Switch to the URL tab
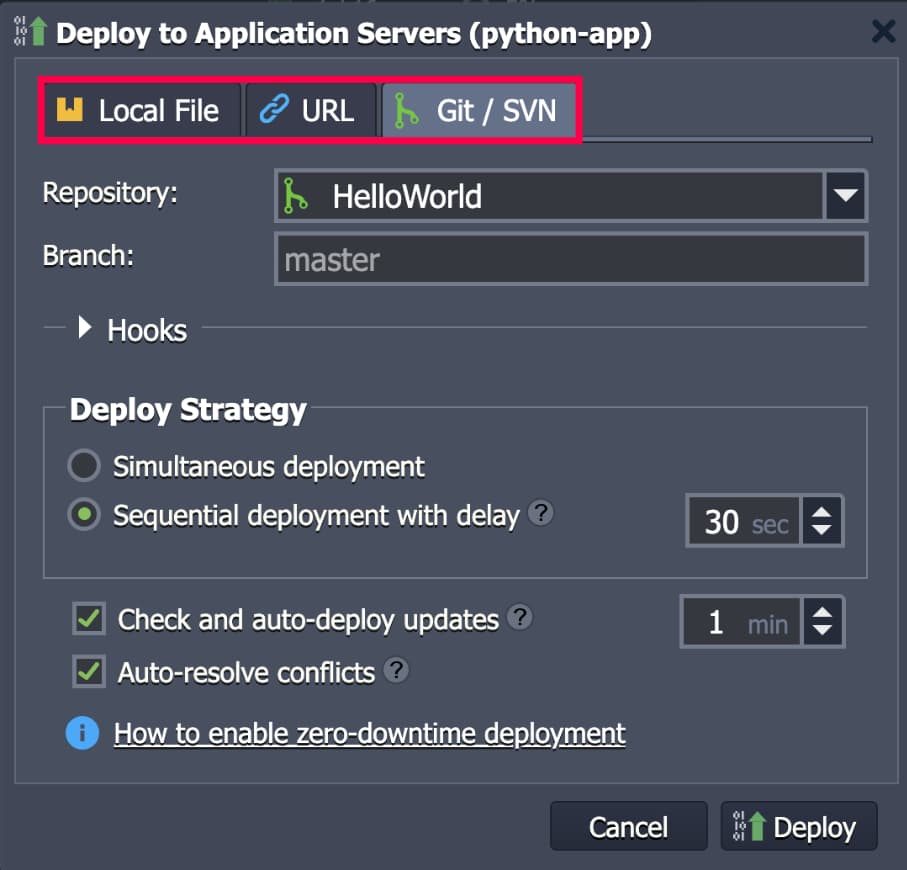The height and width of the screenshot is (870, 907). 311,110
